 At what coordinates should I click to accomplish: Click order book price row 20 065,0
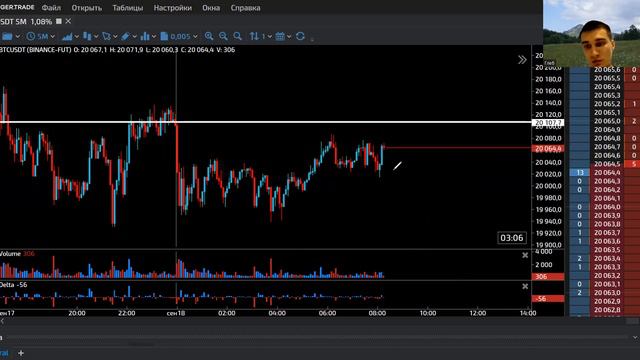[607, 121]
